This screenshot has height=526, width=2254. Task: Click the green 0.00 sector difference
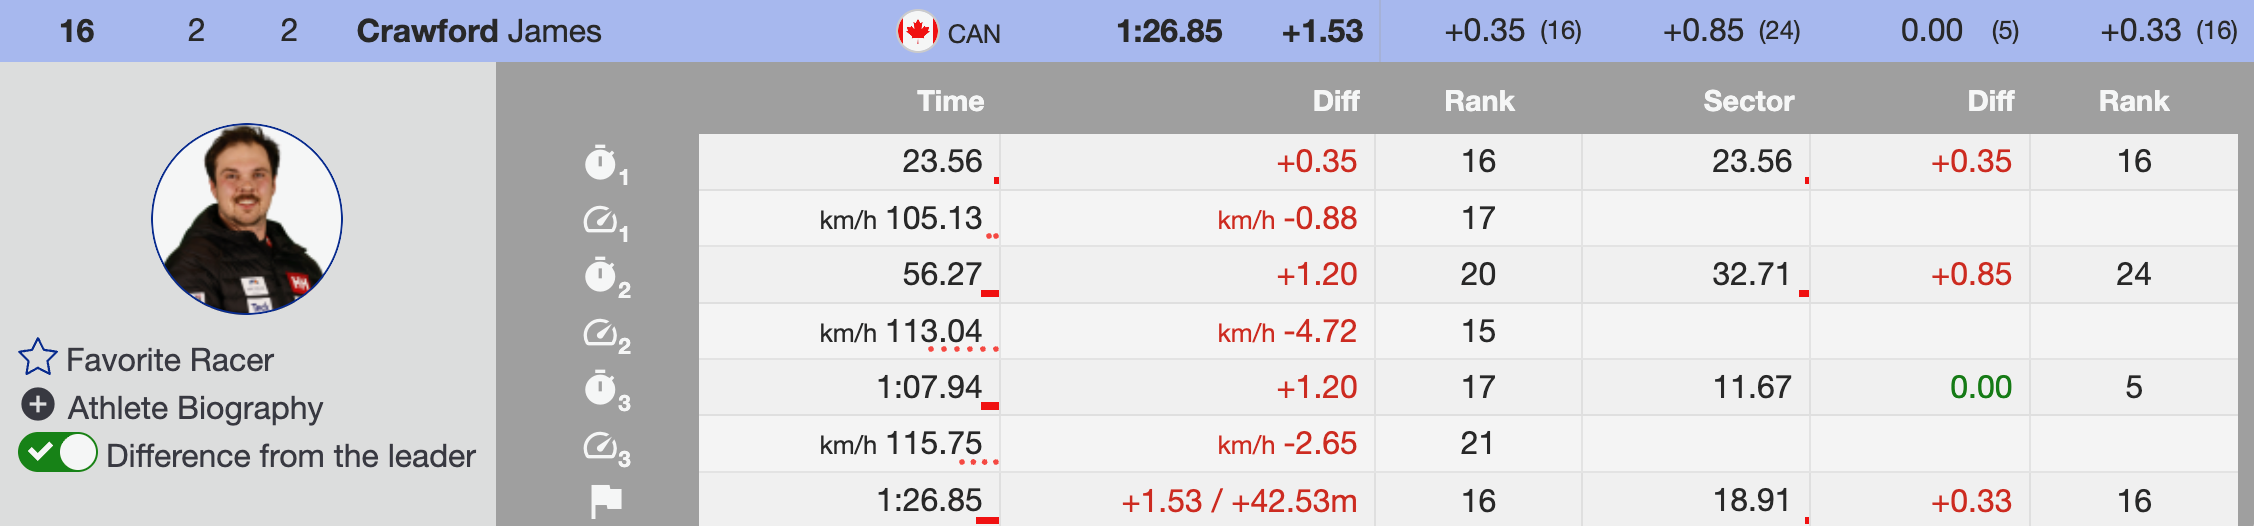(1980, 388)
